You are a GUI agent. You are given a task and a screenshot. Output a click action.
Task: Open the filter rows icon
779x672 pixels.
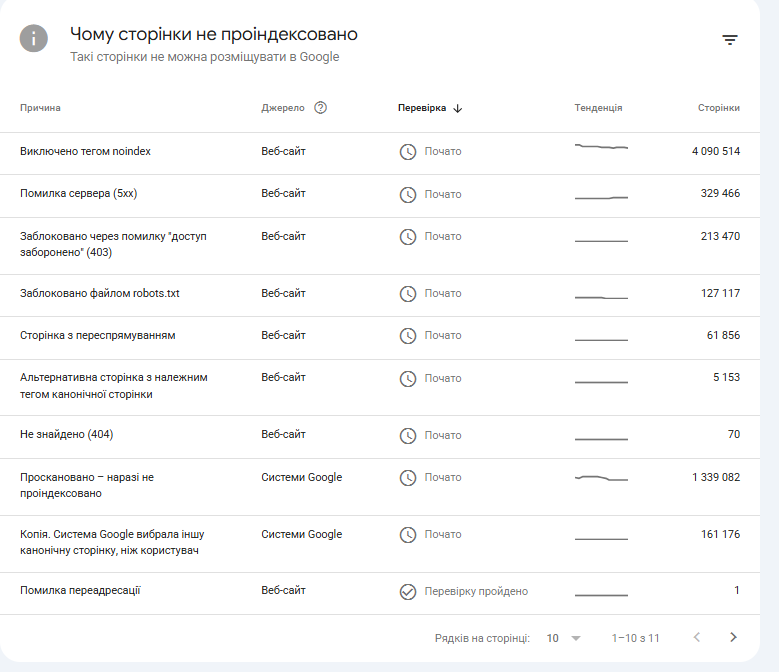pos(730,40)
